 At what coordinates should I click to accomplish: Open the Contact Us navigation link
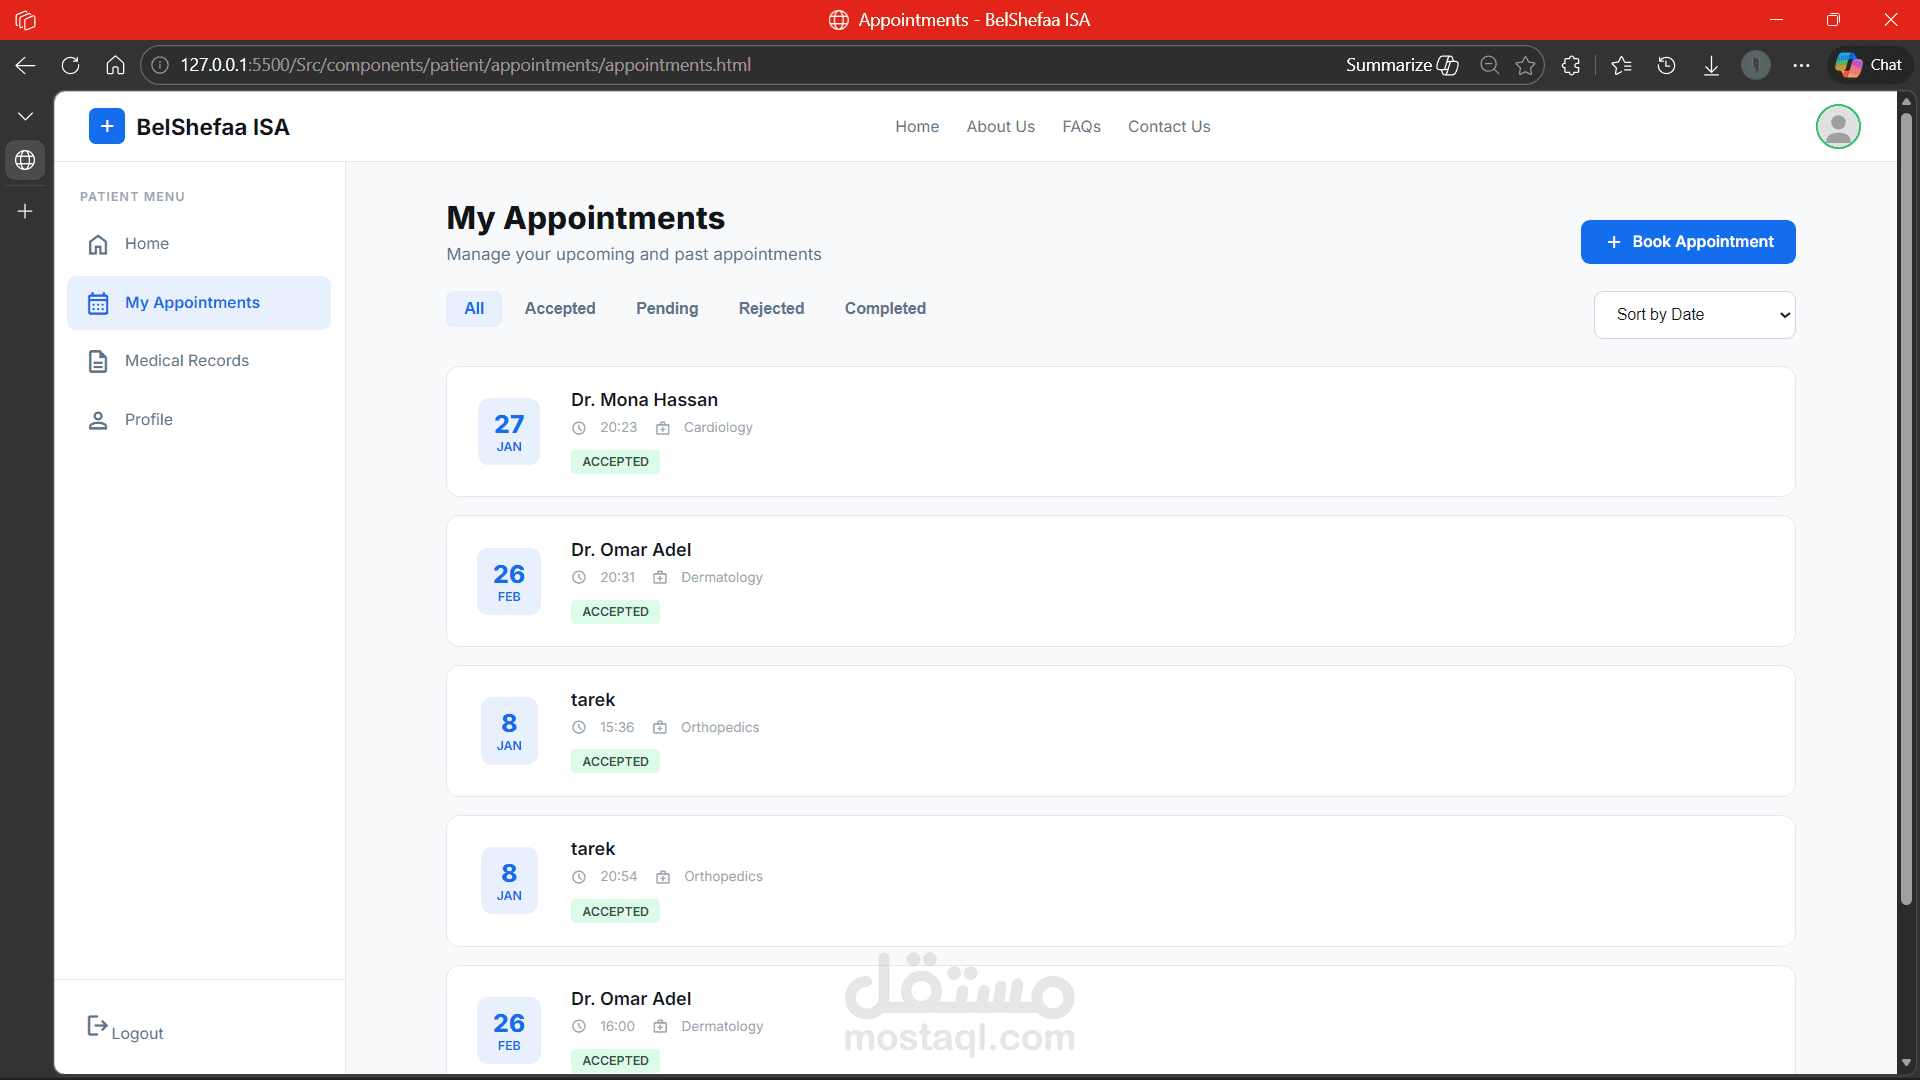tap(1169, 127)
